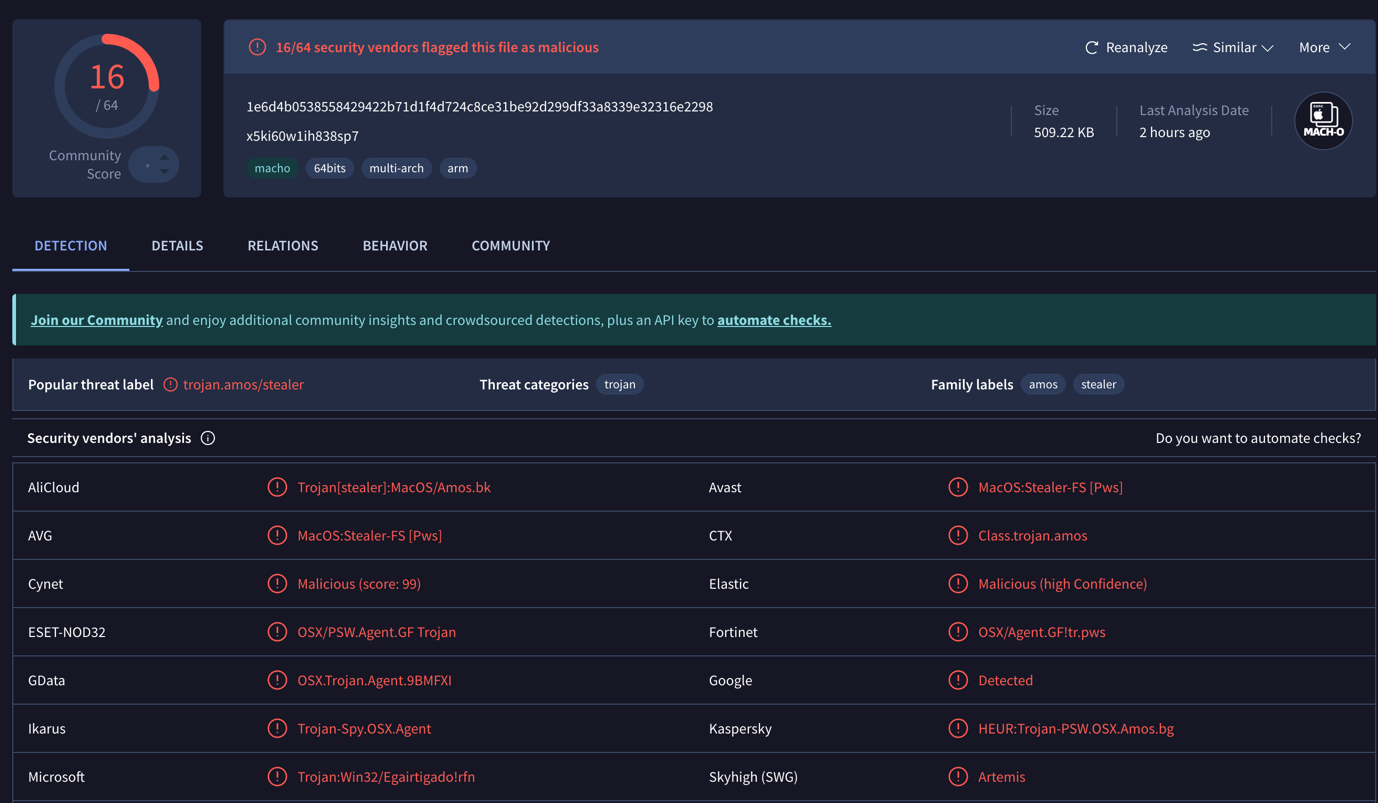Viewport: 1378px width, 803px height.
Task: Click the trojan.amos/stealer threat label
Action: (244, 384)
